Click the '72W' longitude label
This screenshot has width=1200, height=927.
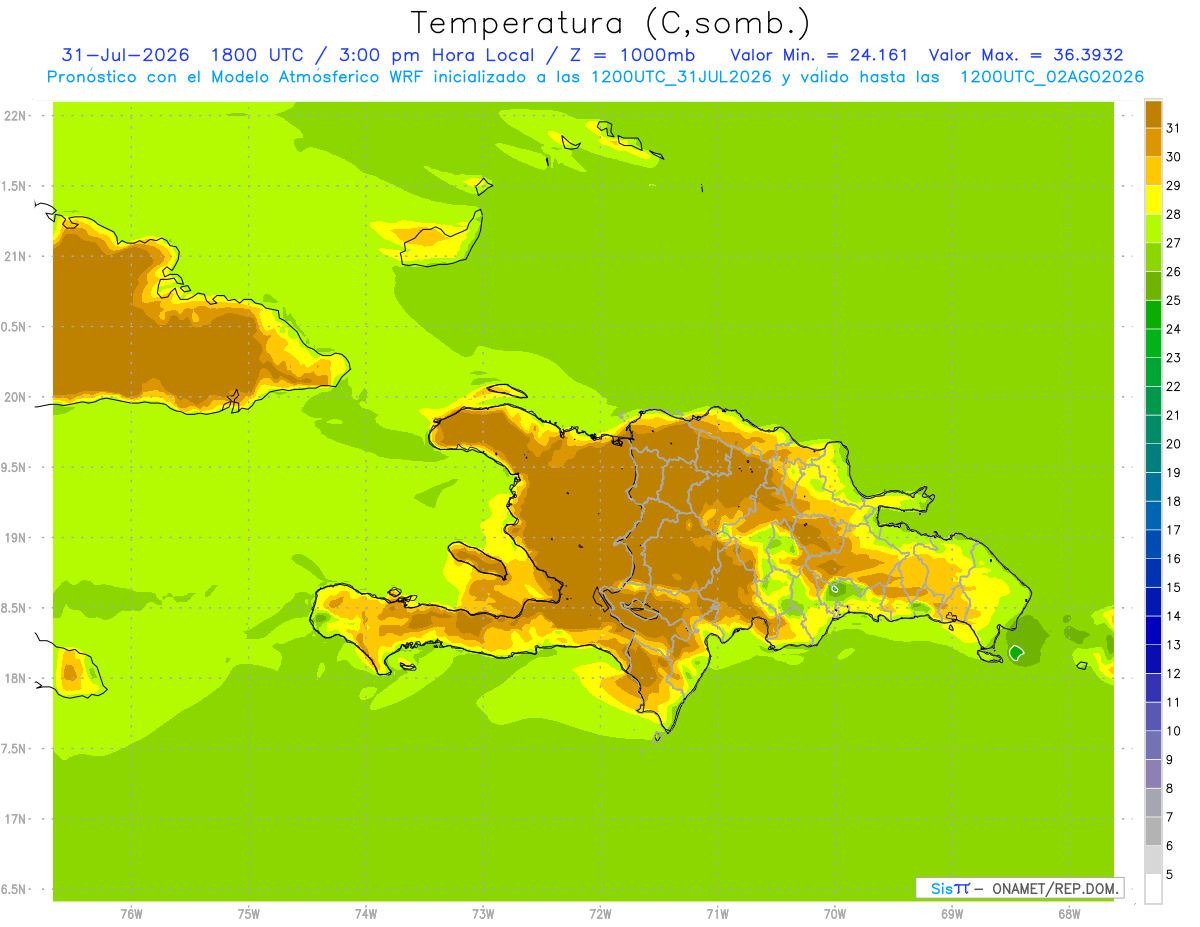(x=600, y=914)
